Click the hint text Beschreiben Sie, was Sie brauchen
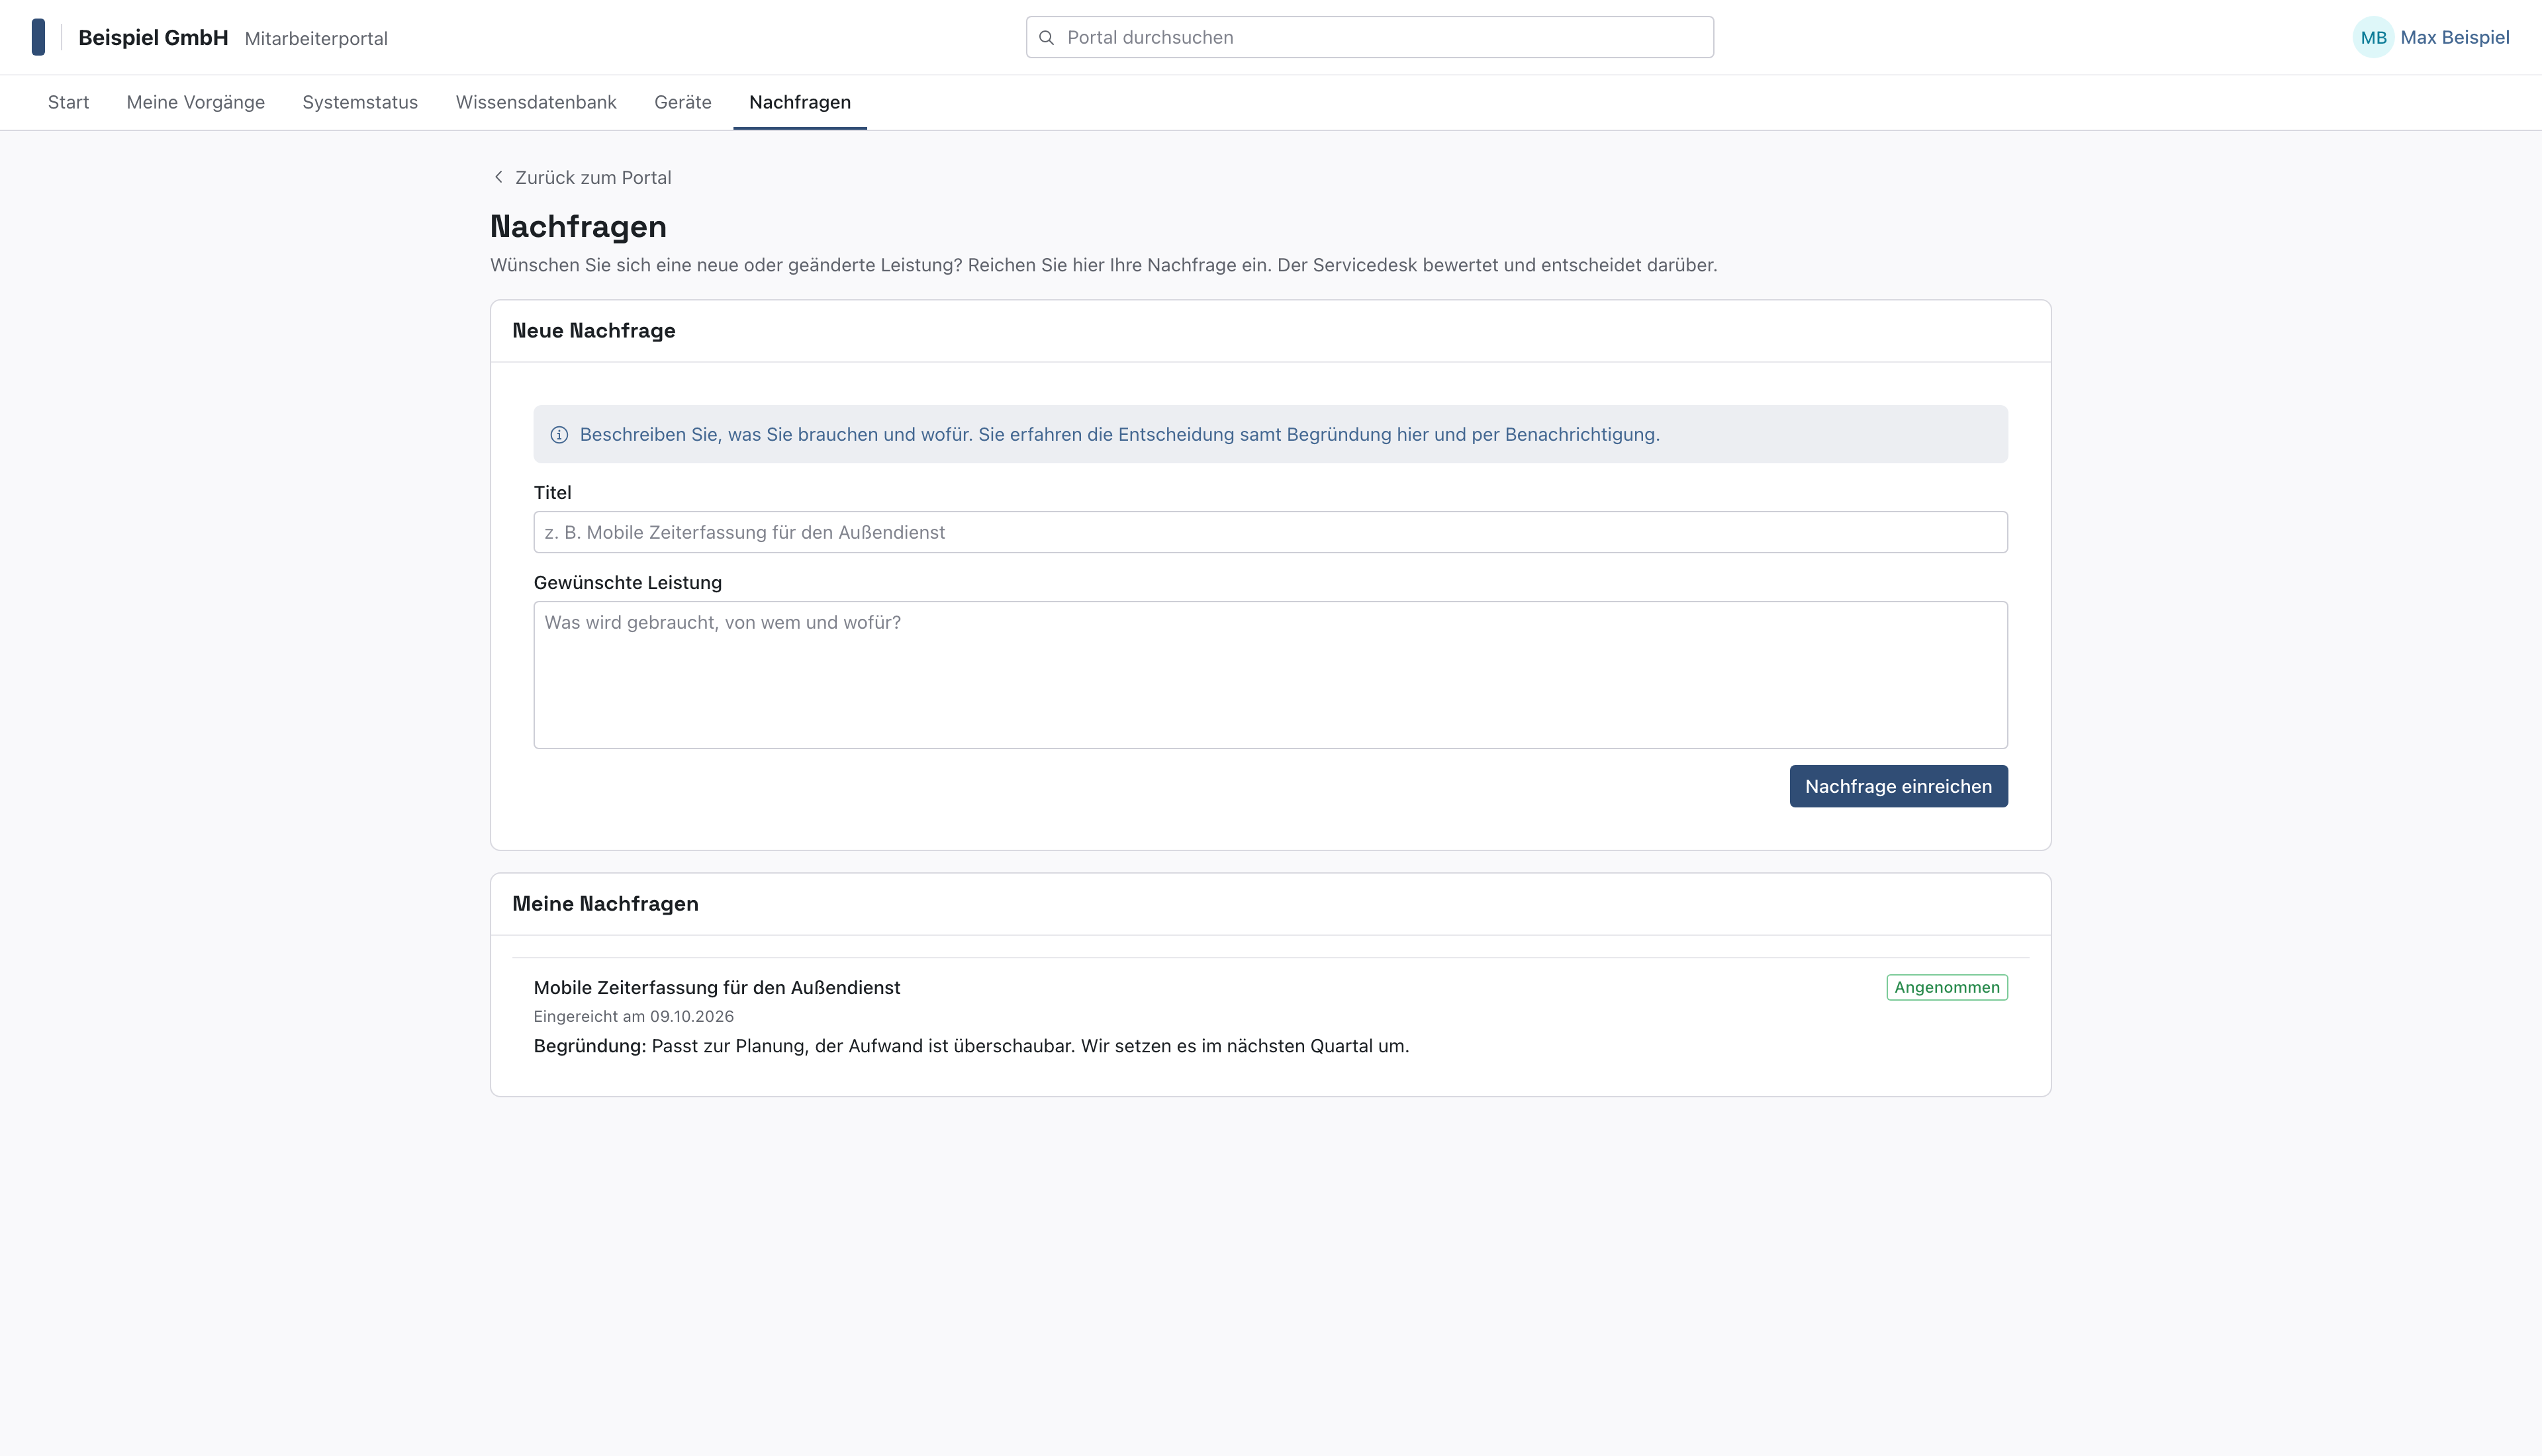 pyautogui.click(x=1119, y=434)
